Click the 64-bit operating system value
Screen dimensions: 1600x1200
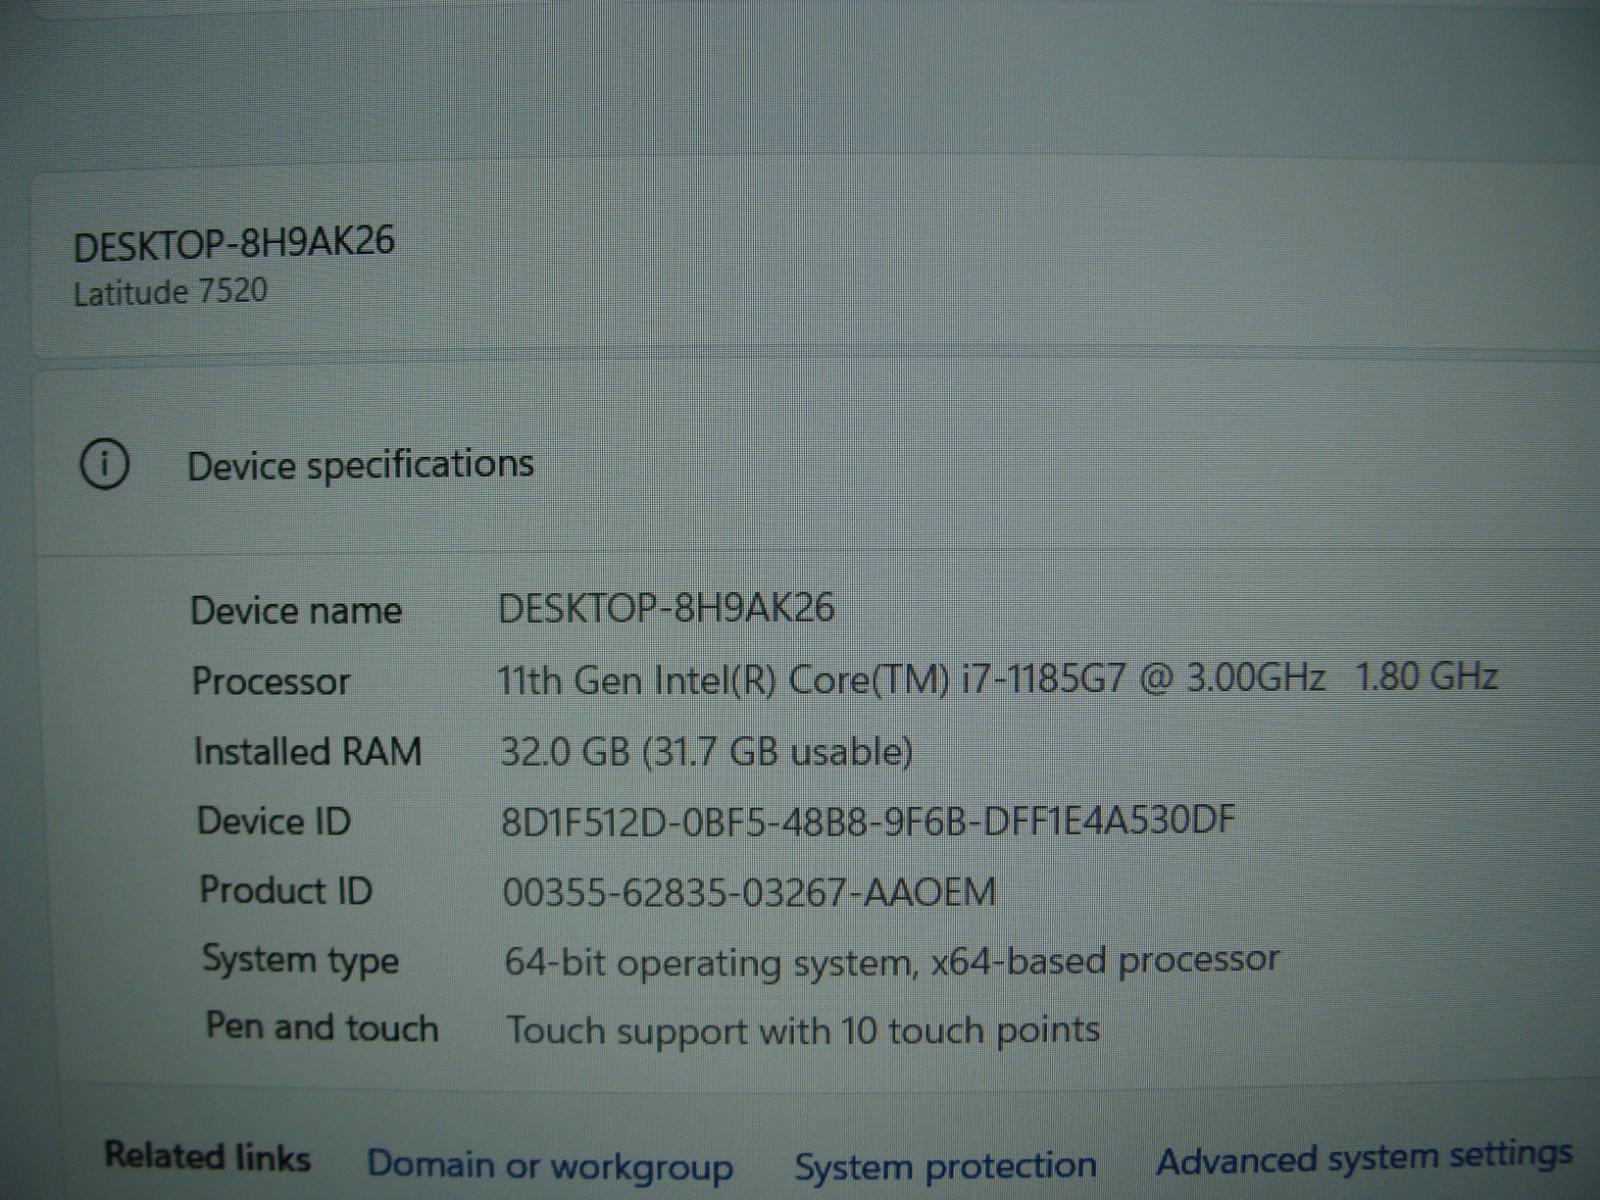[x=892, y=961]
